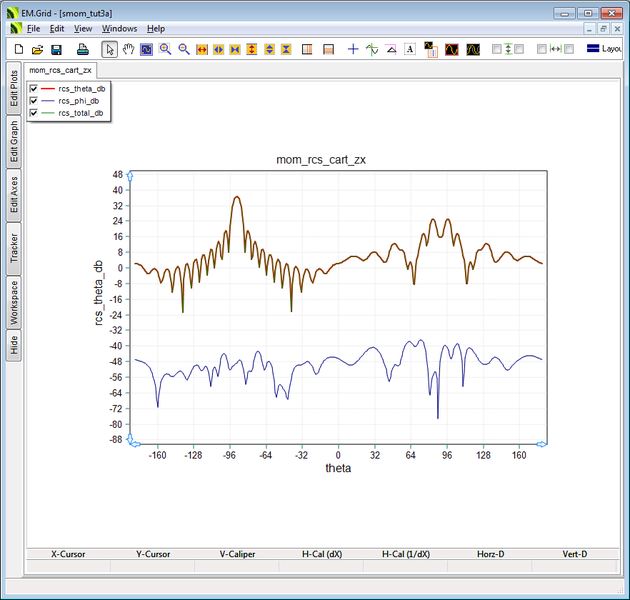Open the Windows menu
This screenshot has height=600, width=630.
119,29
